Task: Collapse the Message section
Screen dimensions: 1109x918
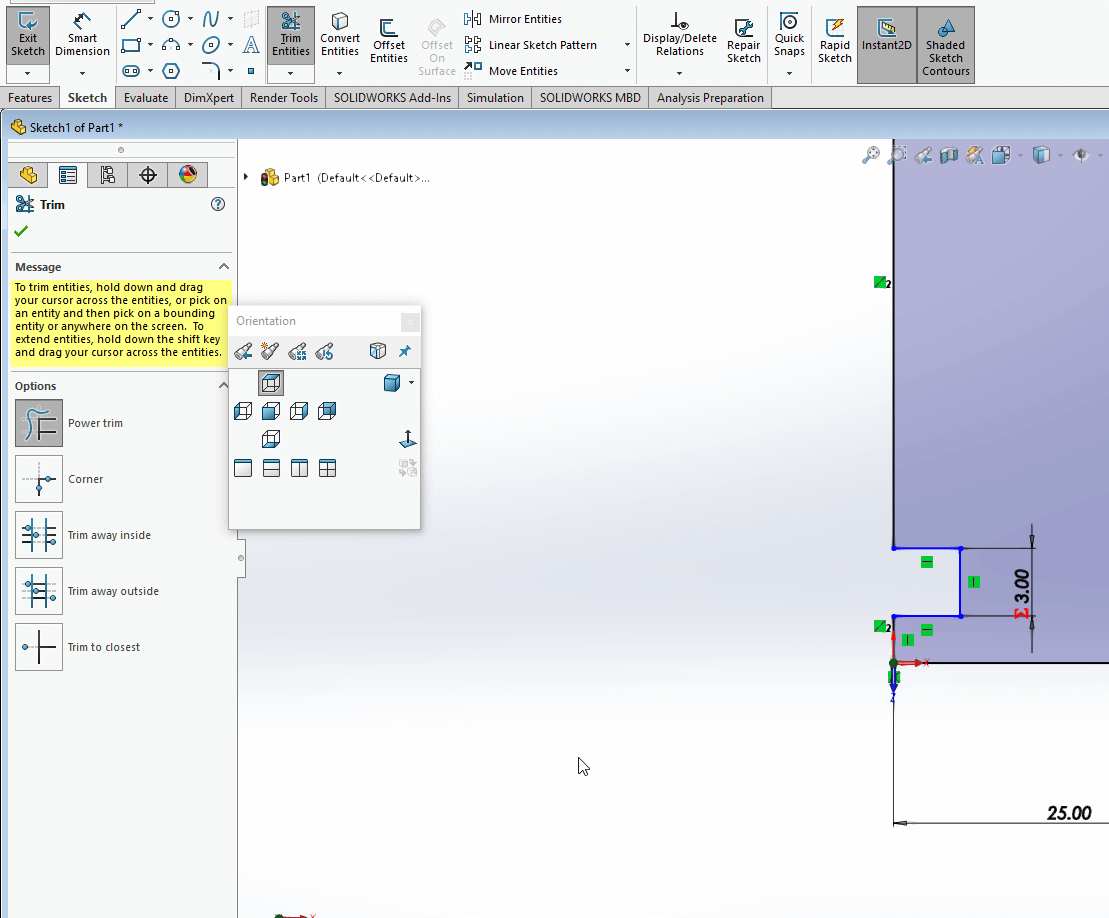Action: (223, 267)
